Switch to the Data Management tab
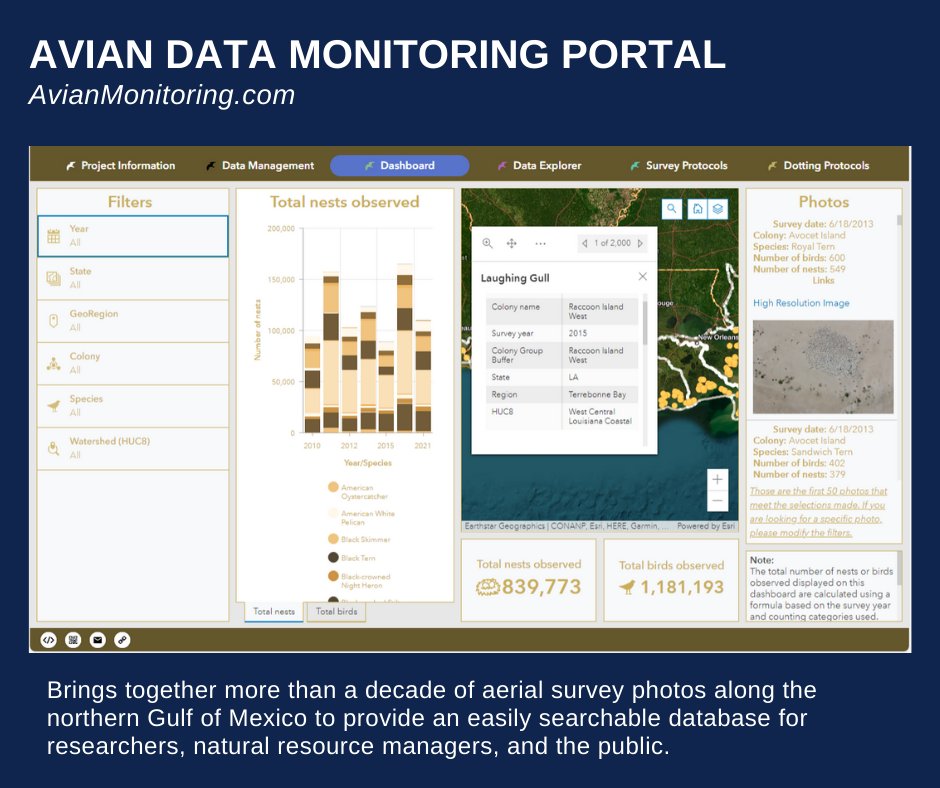This screenshot has height=788, width=940. (x=261, y=166)
